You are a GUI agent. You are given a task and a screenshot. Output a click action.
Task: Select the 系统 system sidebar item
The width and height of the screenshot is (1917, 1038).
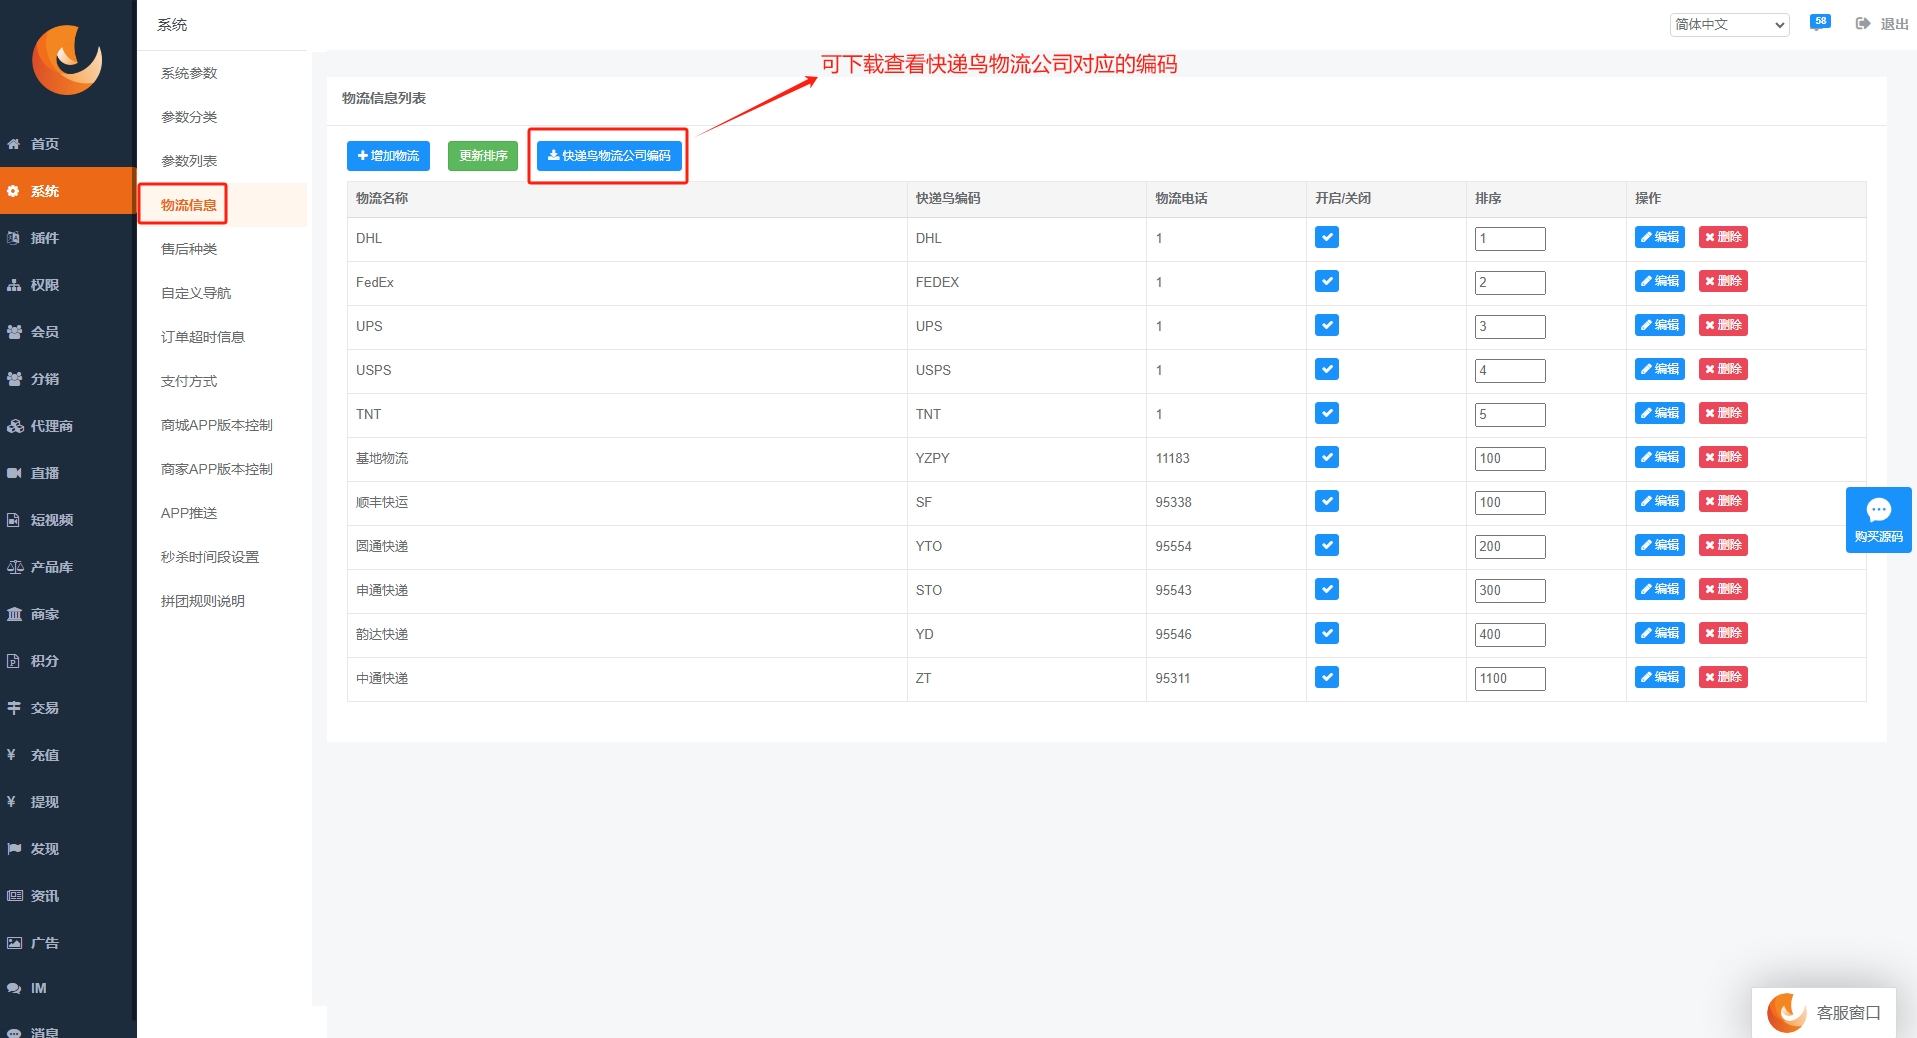[67, 191]
